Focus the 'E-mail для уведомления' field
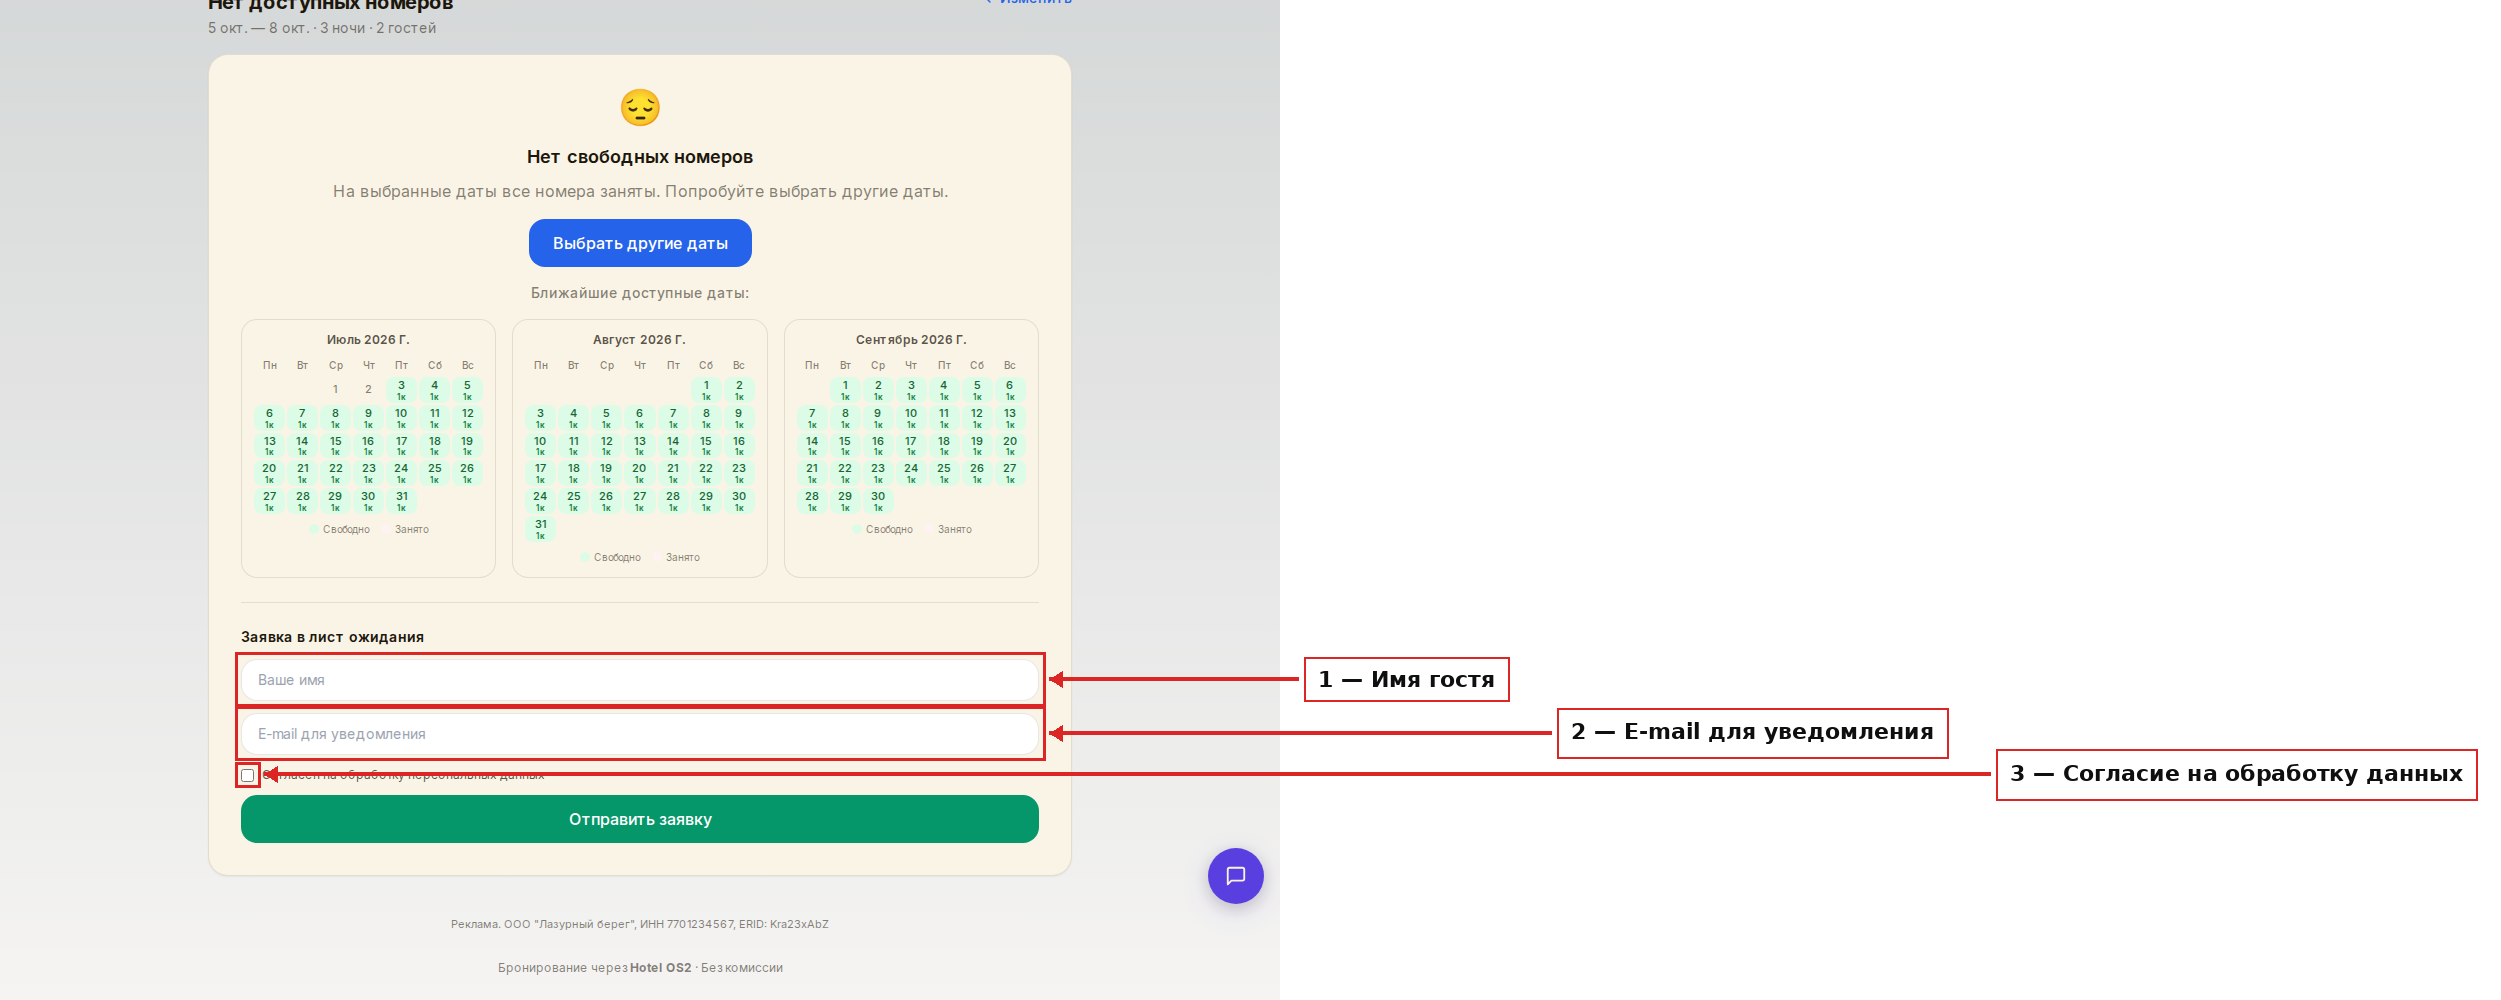 [x=640, y=734]
